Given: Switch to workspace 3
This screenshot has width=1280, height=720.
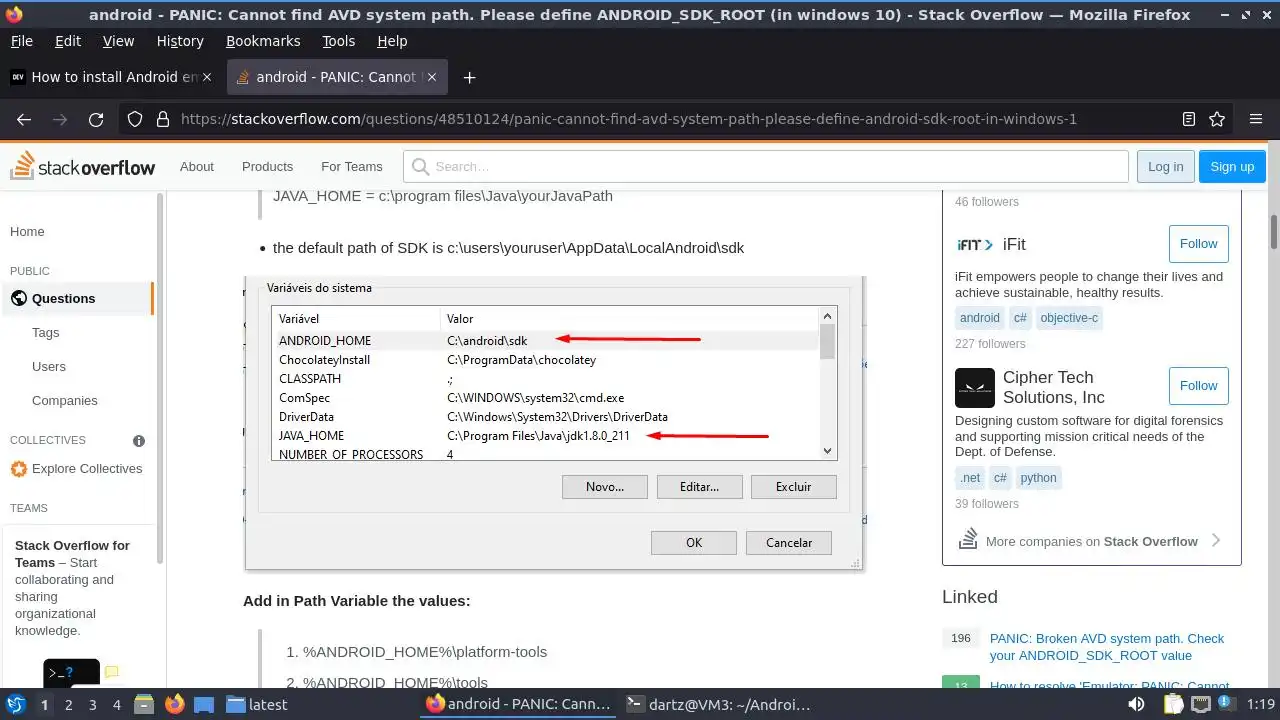Looking at the screenshot, I should 93,704.
